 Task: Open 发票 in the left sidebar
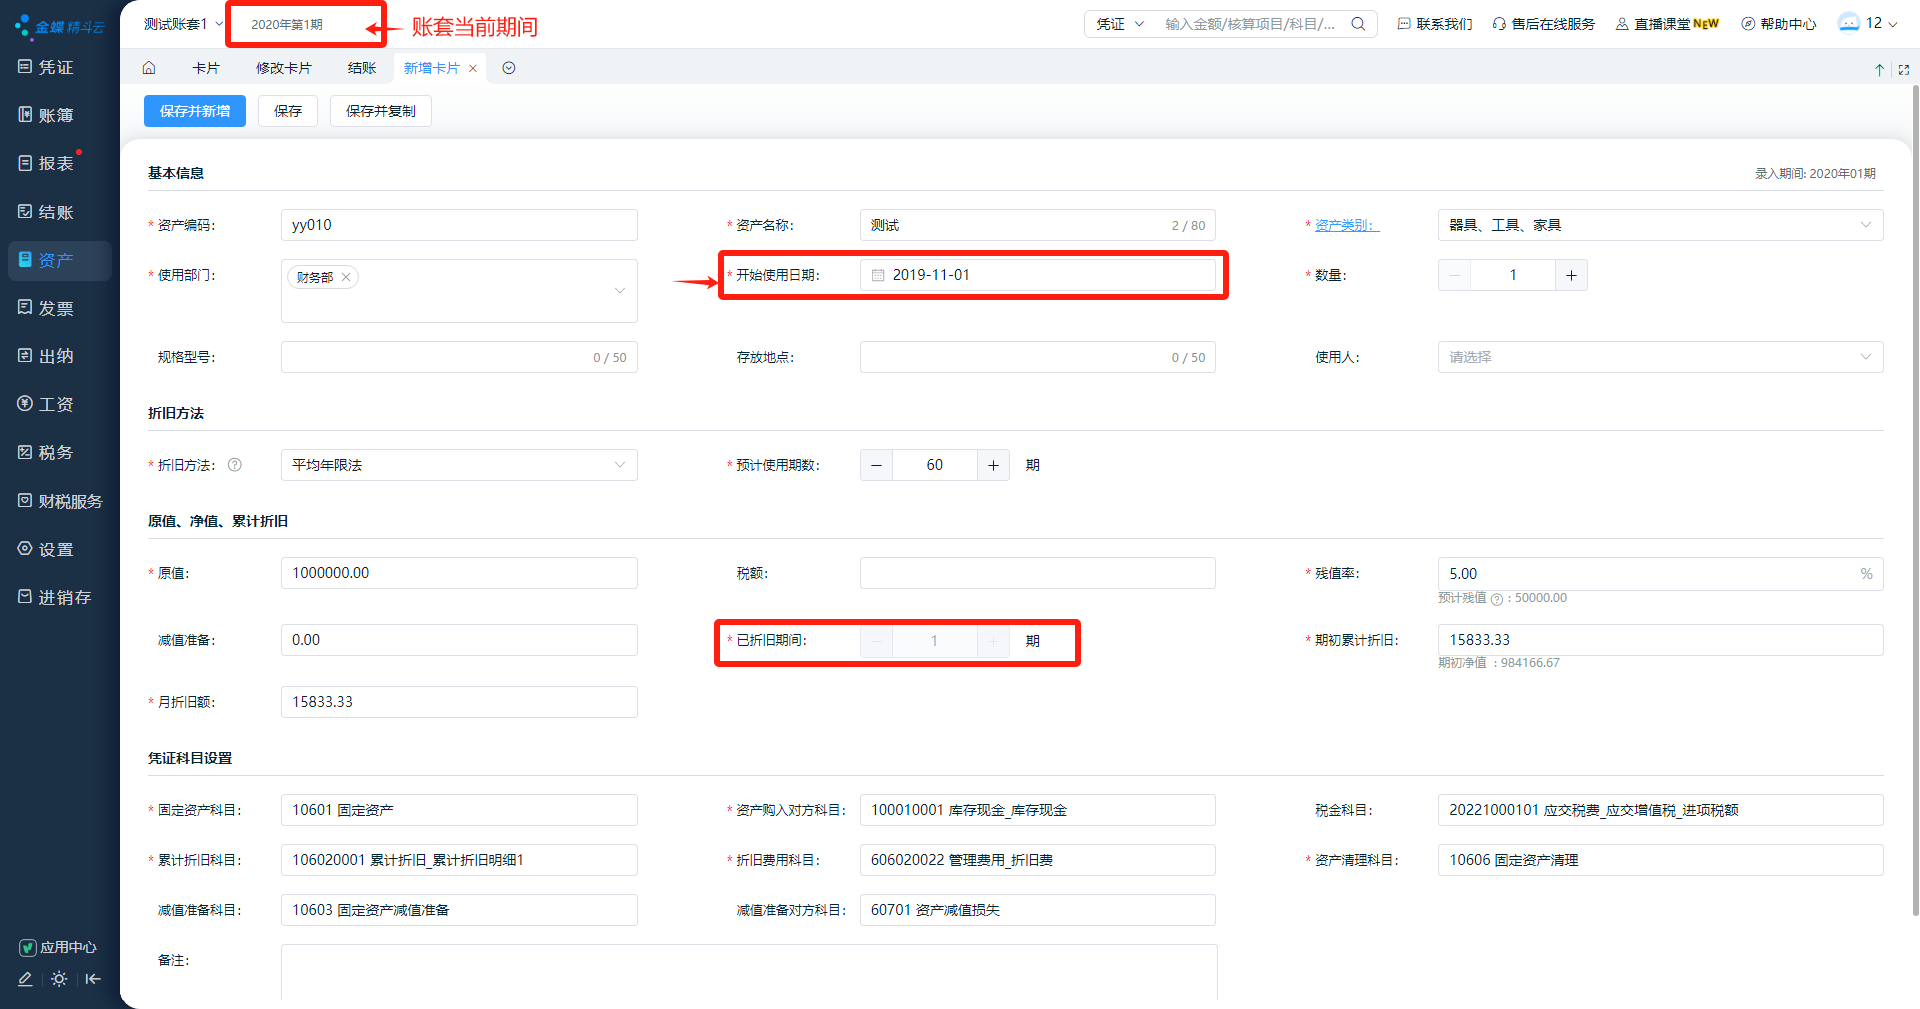click(x=56, y=308)
